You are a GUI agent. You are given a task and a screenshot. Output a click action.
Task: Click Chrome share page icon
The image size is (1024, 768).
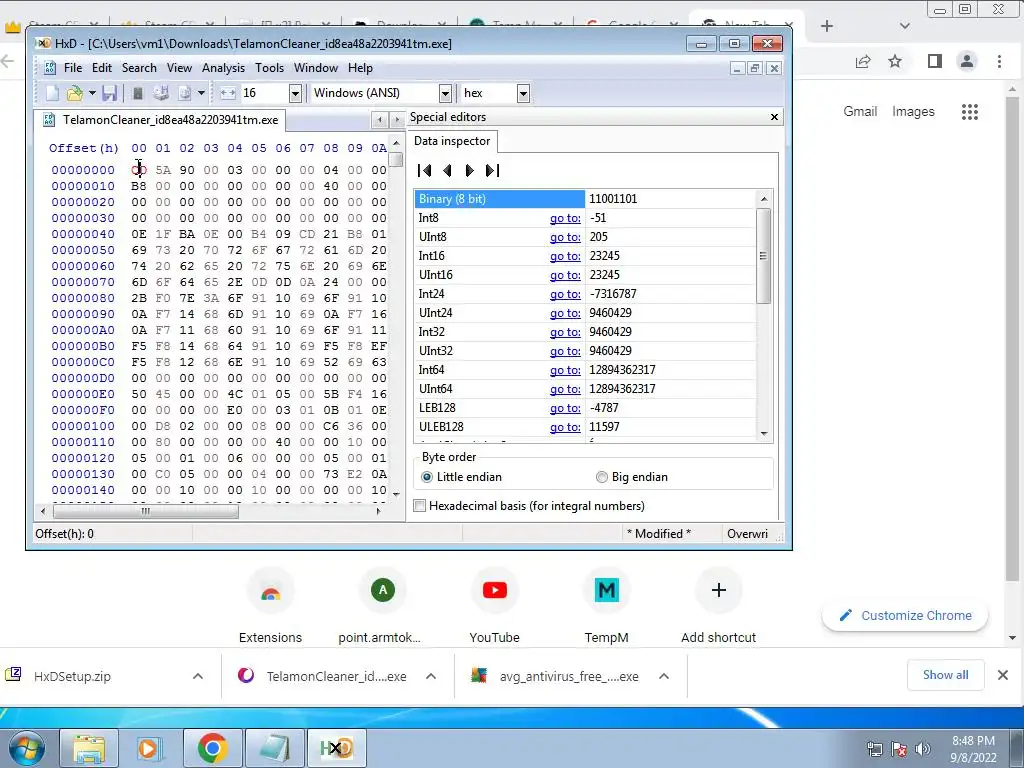pos(863,61)
